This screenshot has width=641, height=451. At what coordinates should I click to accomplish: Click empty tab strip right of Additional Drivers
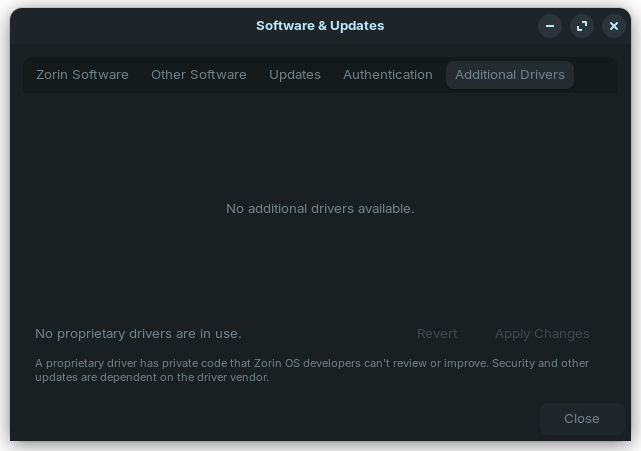[x=596, y=75]
